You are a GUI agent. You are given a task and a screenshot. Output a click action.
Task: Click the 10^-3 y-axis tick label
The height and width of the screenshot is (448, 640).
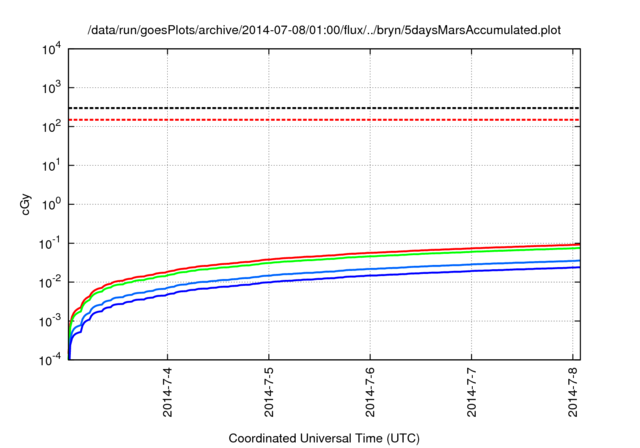pos(51,321)
